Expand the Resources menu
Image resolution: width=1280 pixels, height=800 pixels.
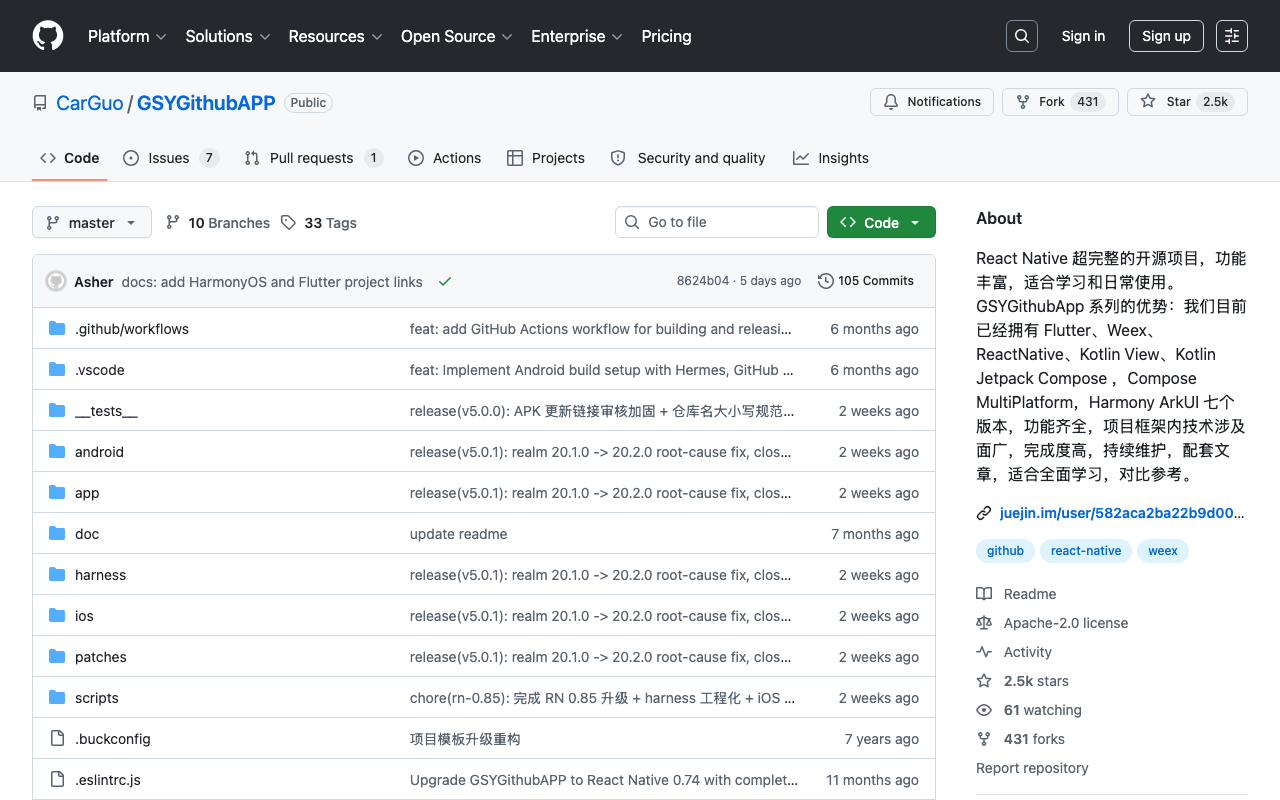tap(335, 36)
